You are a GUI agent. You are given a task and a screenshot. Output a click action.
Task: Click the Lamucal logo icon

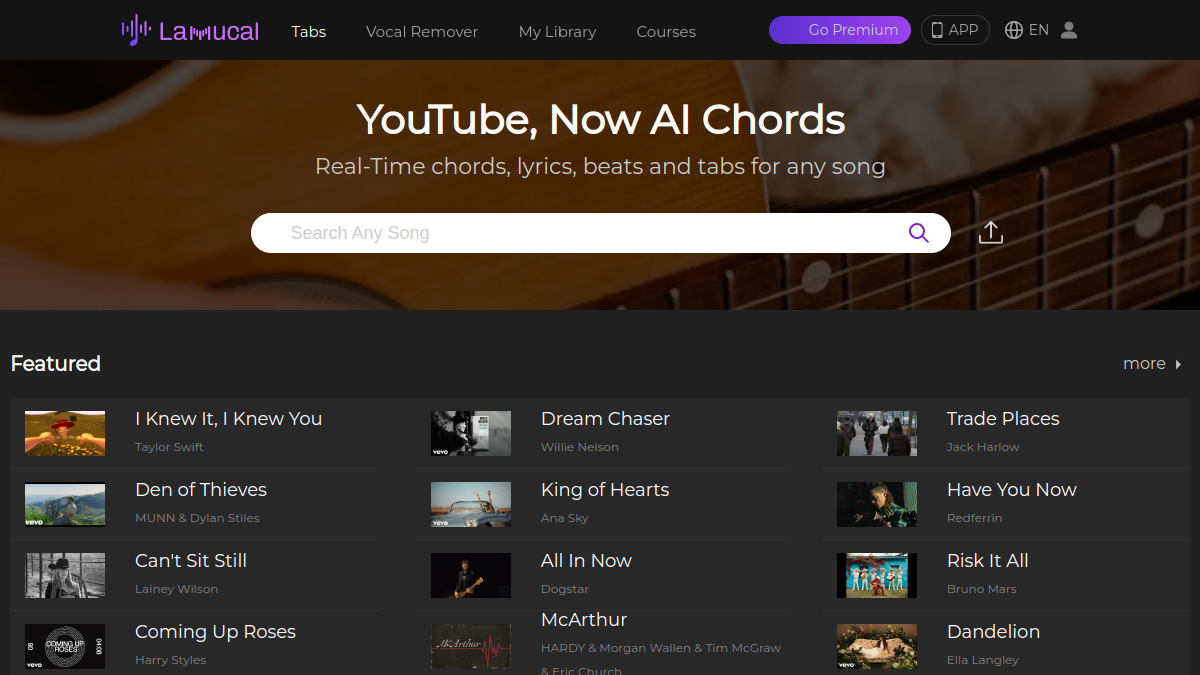click(136, 30)
